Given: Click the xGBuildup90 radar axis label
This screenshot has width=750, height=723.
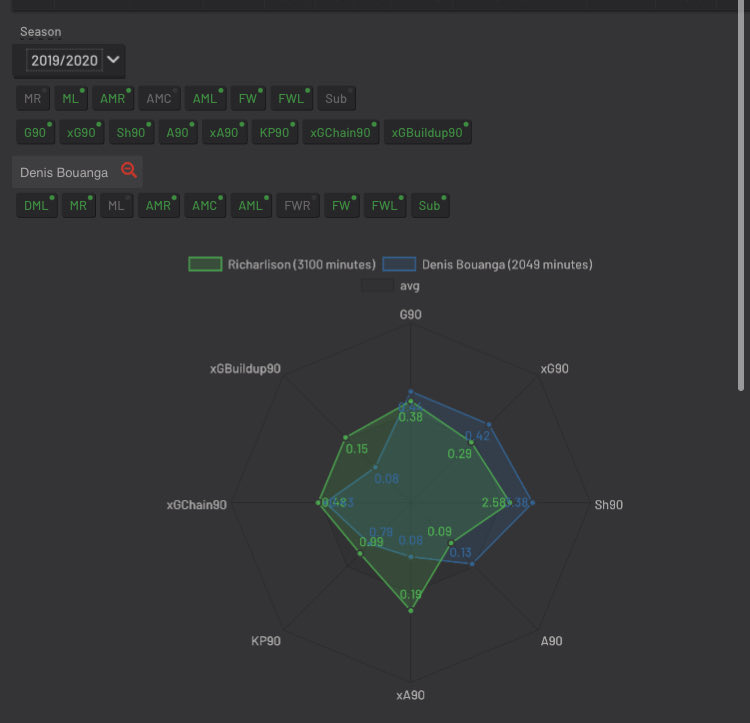Looking at the screenshot, I should point(245,369).
